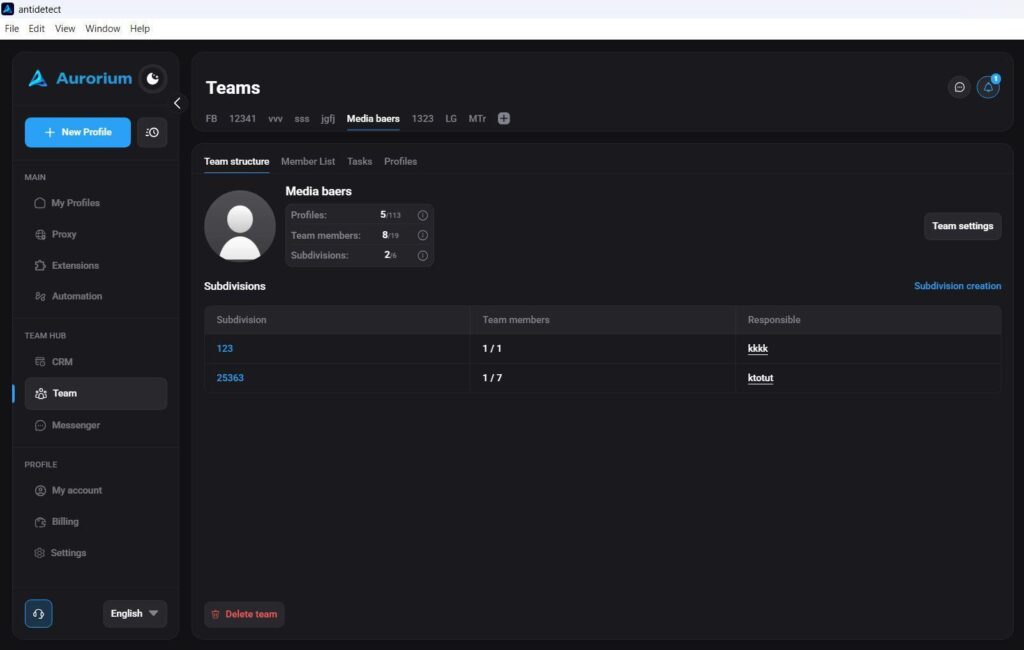Image resolution: width=1024 pixels, height=650 pixels.
Task: Click the Aurorium logo
Action: pos(80,78)
